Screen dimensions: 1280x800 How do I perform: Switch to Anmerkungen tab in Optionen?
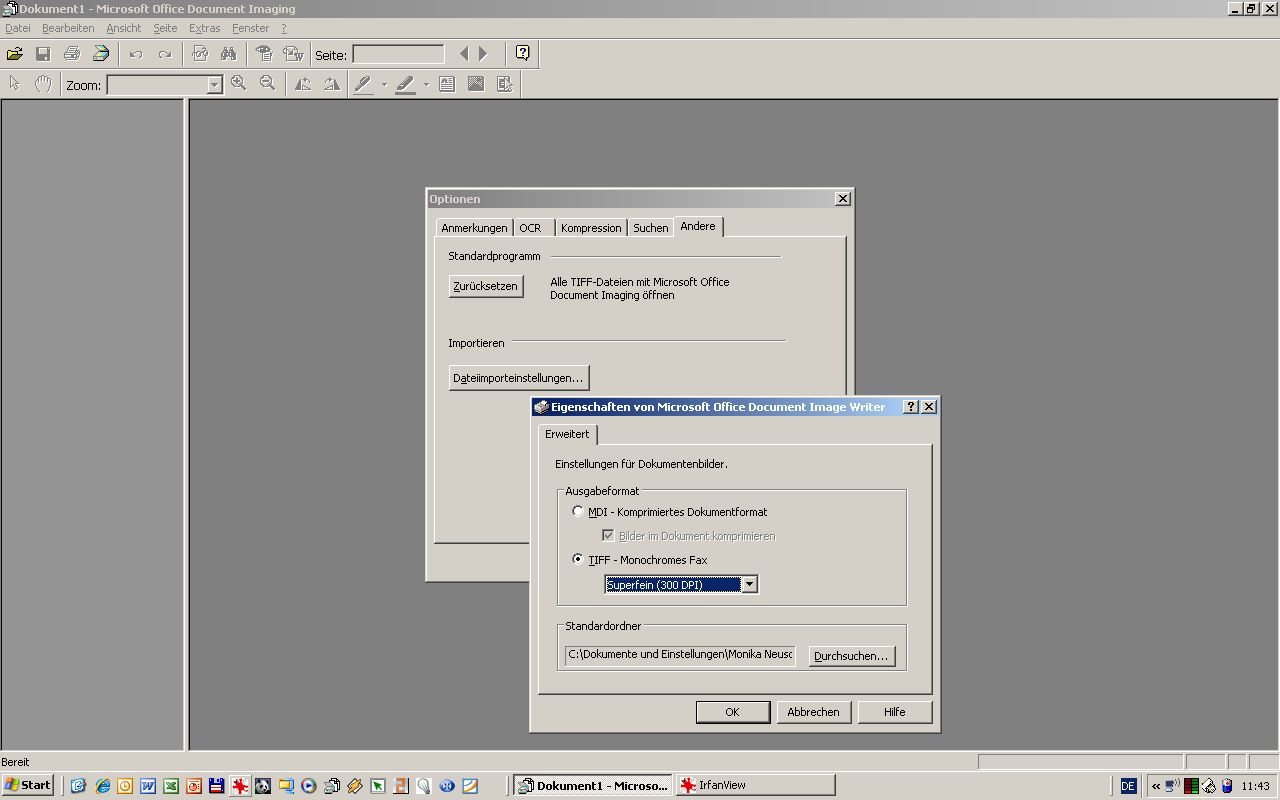(x=474, y=228)
